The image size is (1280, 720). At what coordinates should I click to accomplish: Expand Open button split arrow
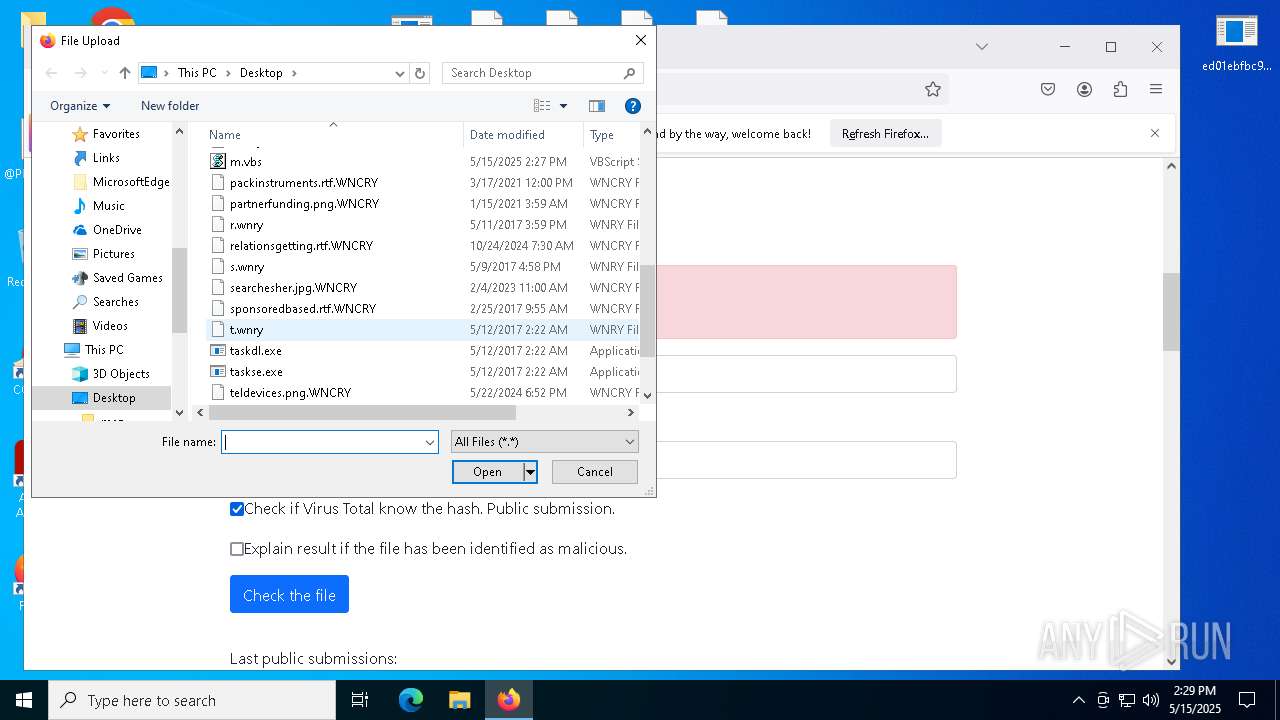point(531,472)
